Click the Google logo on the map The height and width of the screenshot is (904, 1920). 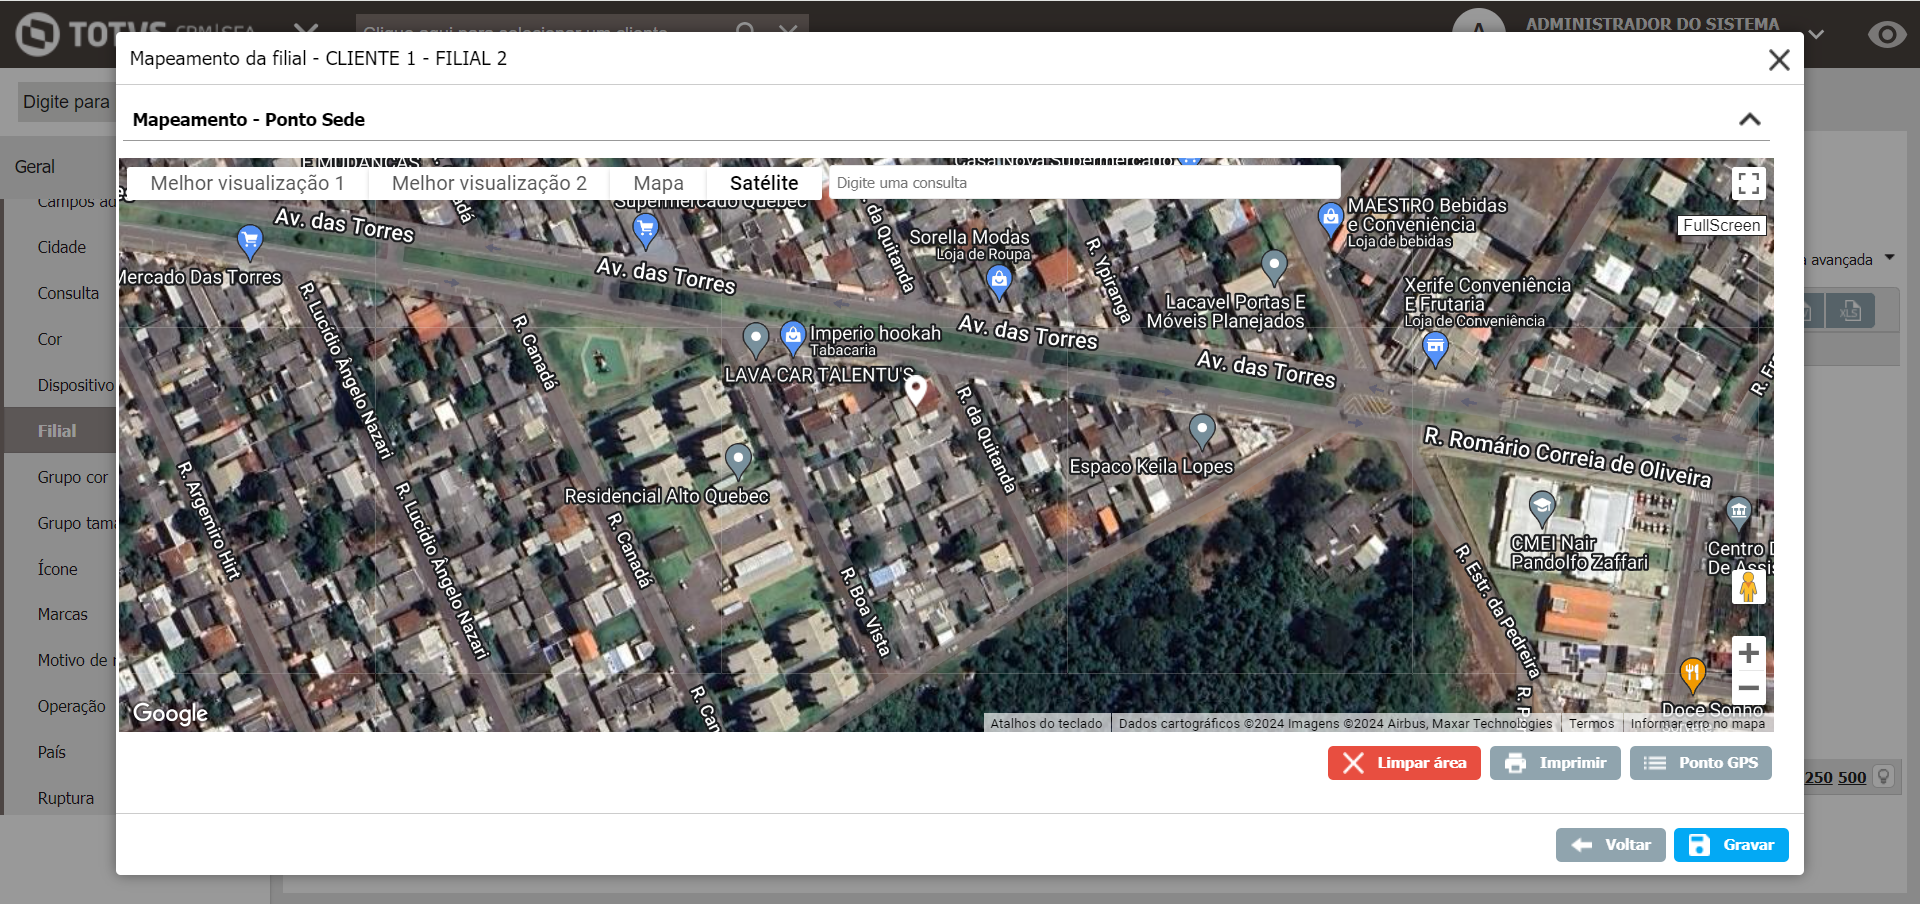[x=171, y=713]
